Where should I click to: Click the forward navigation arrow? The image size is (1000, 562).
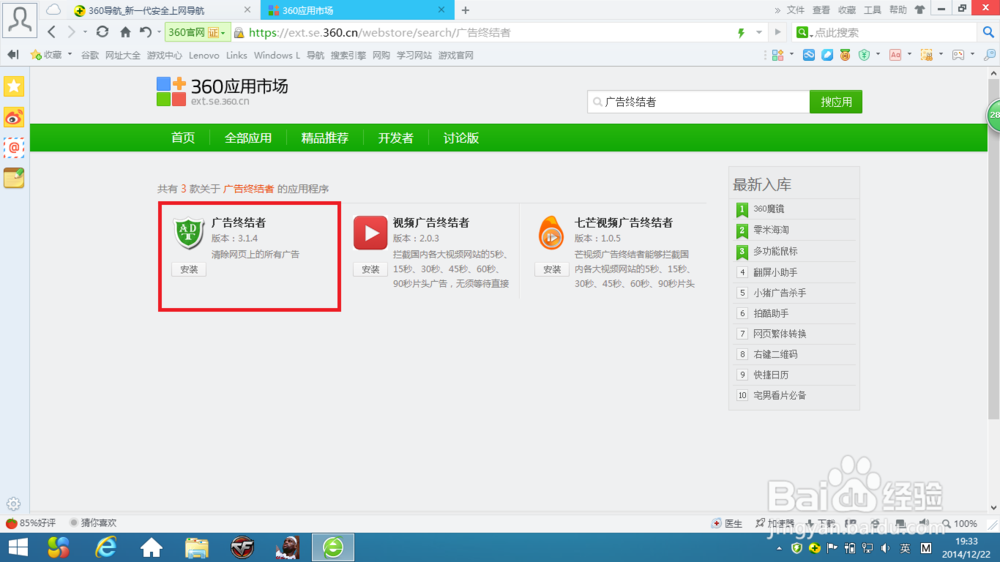pos(71,32)
